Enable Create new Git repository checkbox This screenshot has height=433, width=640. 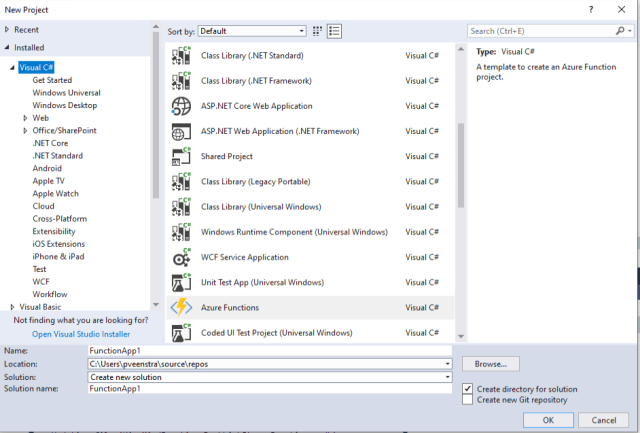point(467,400)
